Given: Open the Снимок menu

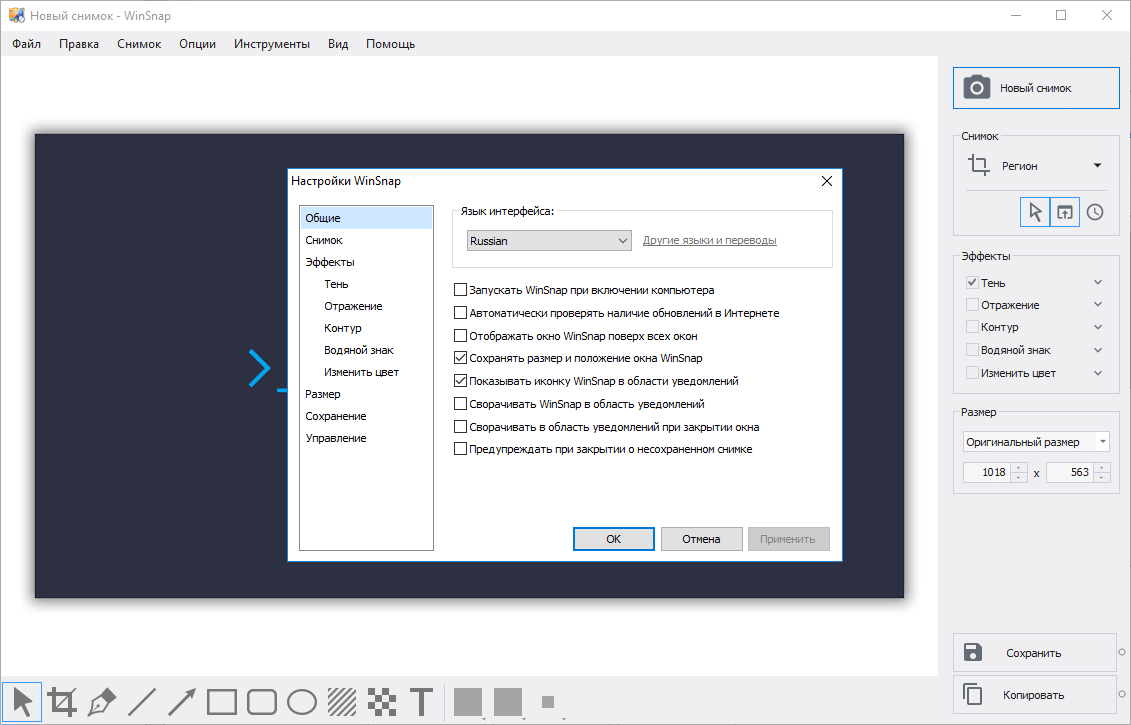Looking at the screenshot, I should [x=139, y=44].
